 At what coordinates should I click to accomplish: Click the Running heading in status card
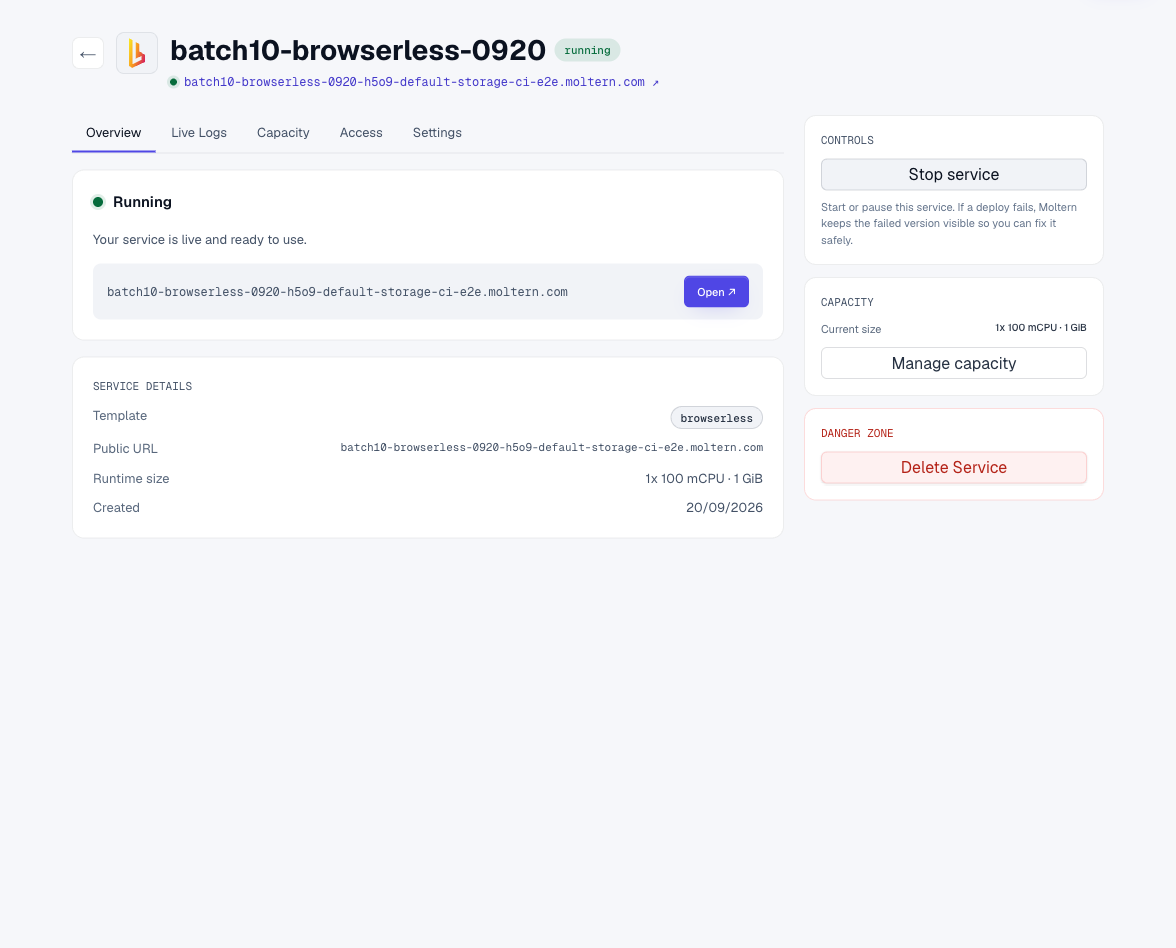coord(142,202)
